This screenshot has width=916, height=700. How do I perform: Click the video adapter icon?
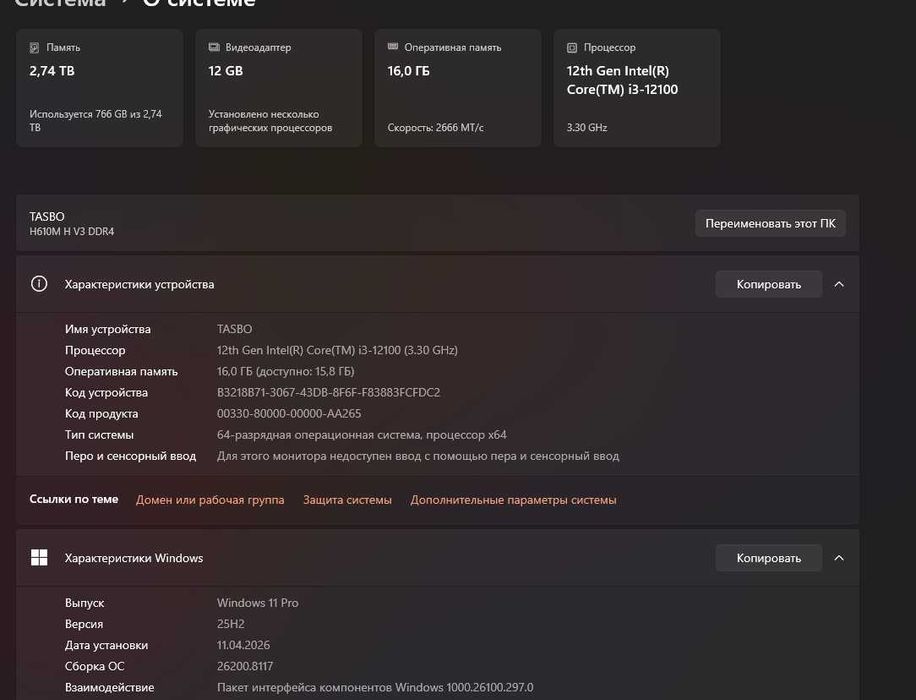pyautogui.click(x=214, y=47)
